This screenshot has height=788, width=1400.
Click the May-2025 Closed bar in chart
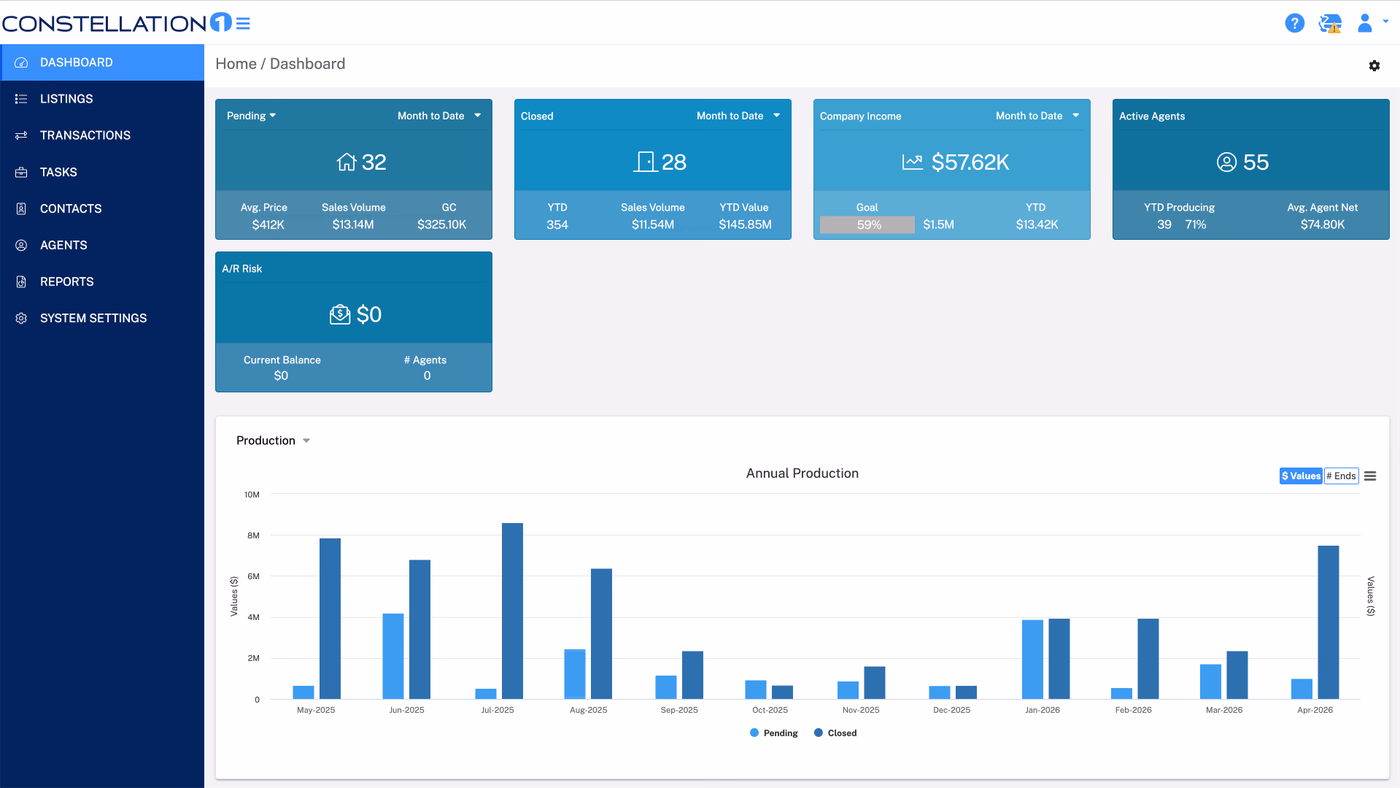click(330, 619)
